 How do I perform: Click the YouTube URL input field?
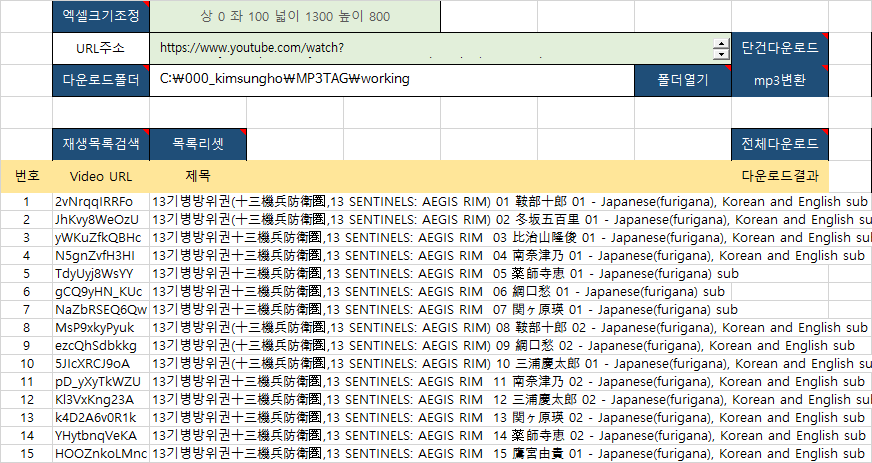pos(430,48)
